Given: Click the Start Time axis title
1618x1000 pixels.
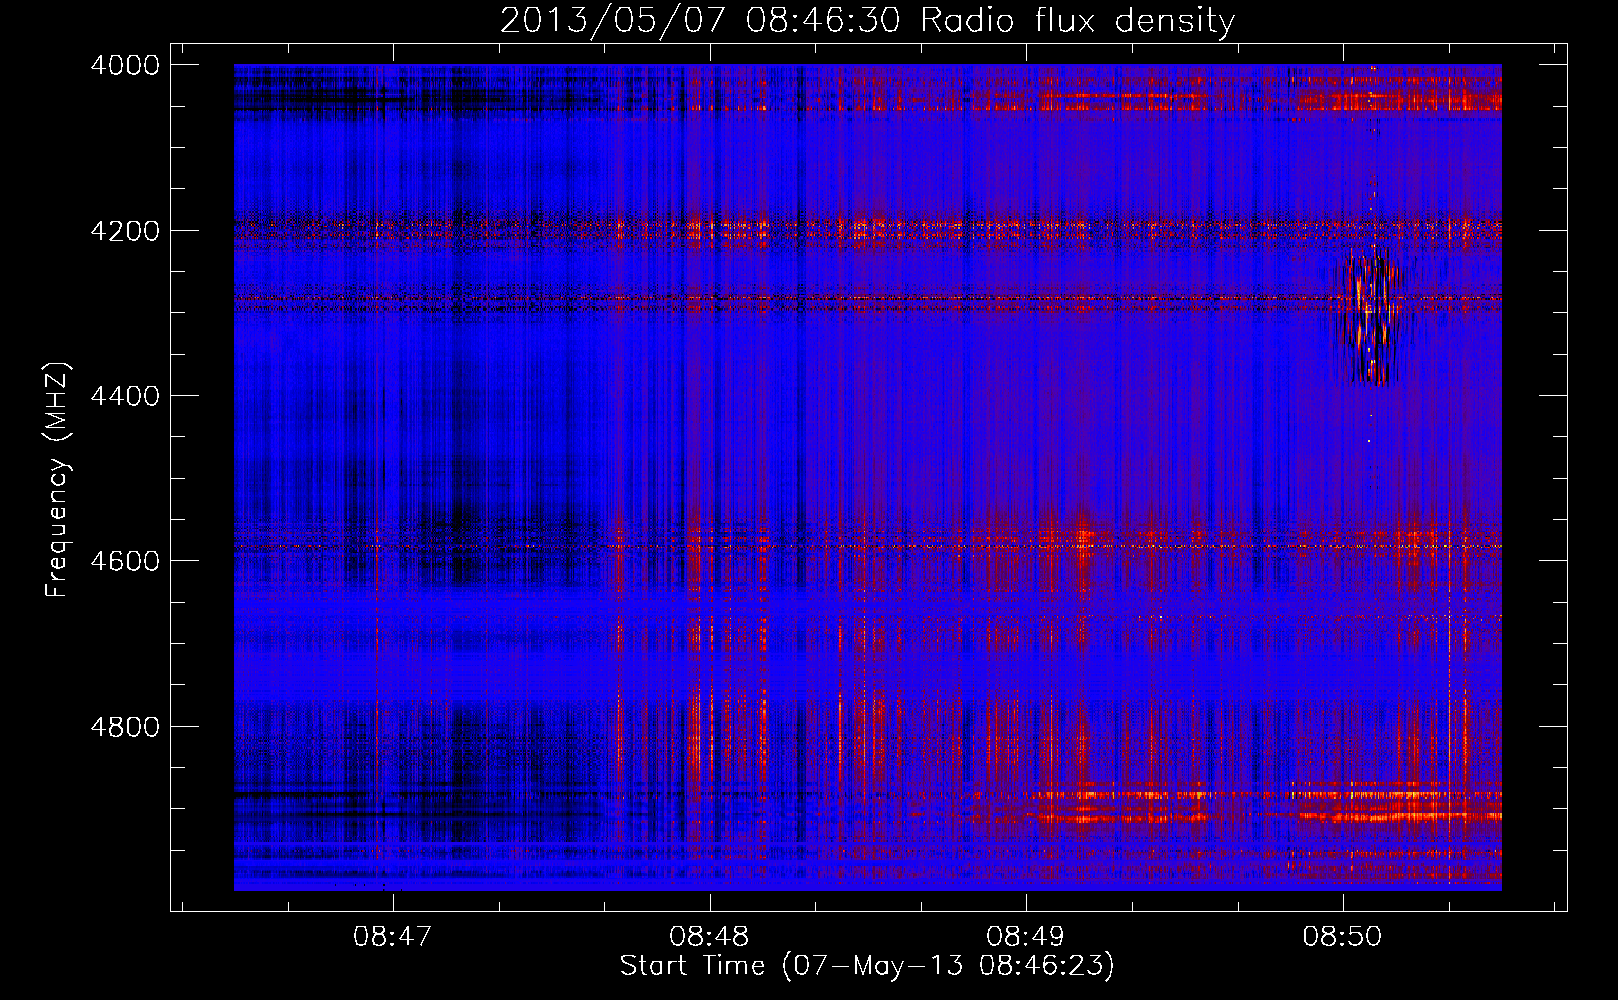Looking at the screenshot, I should (867, 966).
